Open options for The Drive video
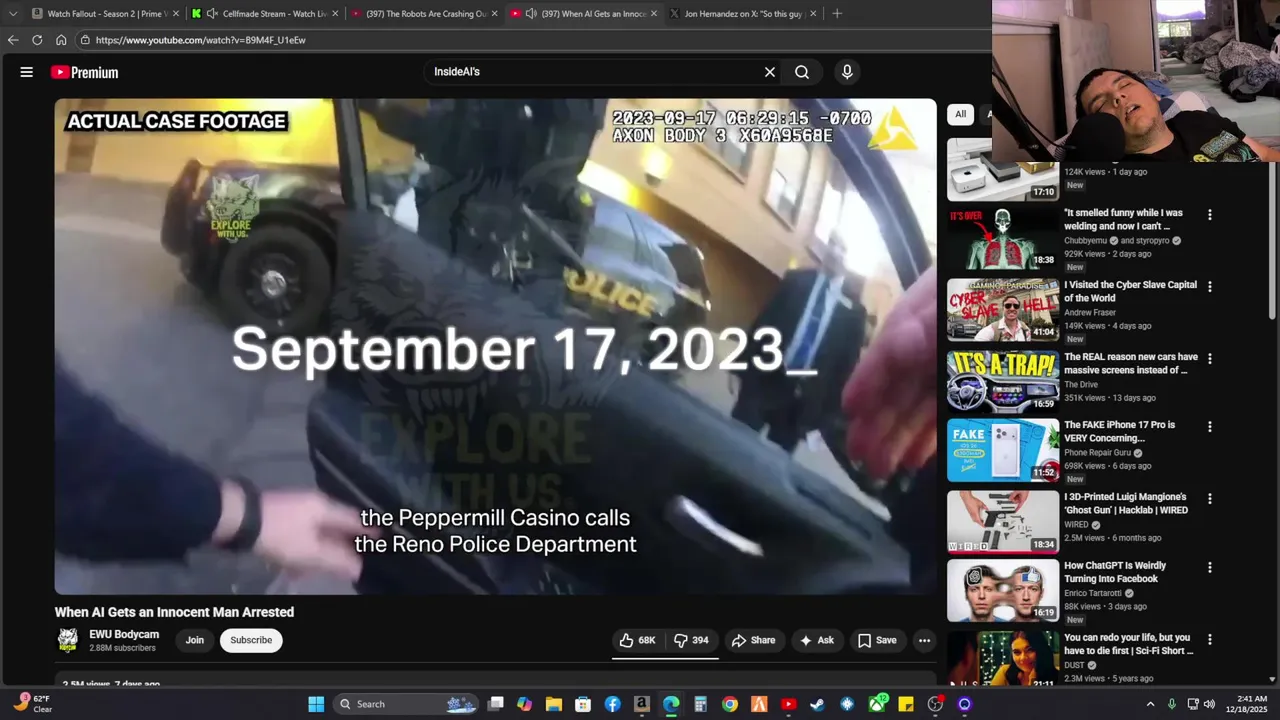 pyautogui.click(x=1210, y=359)
